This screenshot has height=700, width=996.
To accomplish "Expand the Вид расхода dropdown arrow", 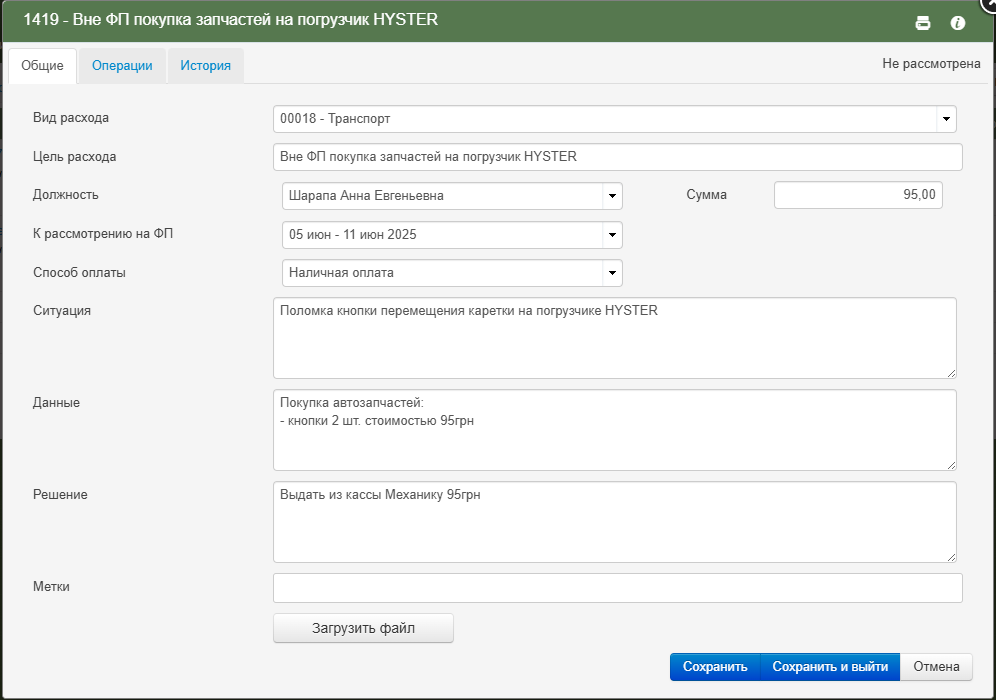I will [946, 119].
